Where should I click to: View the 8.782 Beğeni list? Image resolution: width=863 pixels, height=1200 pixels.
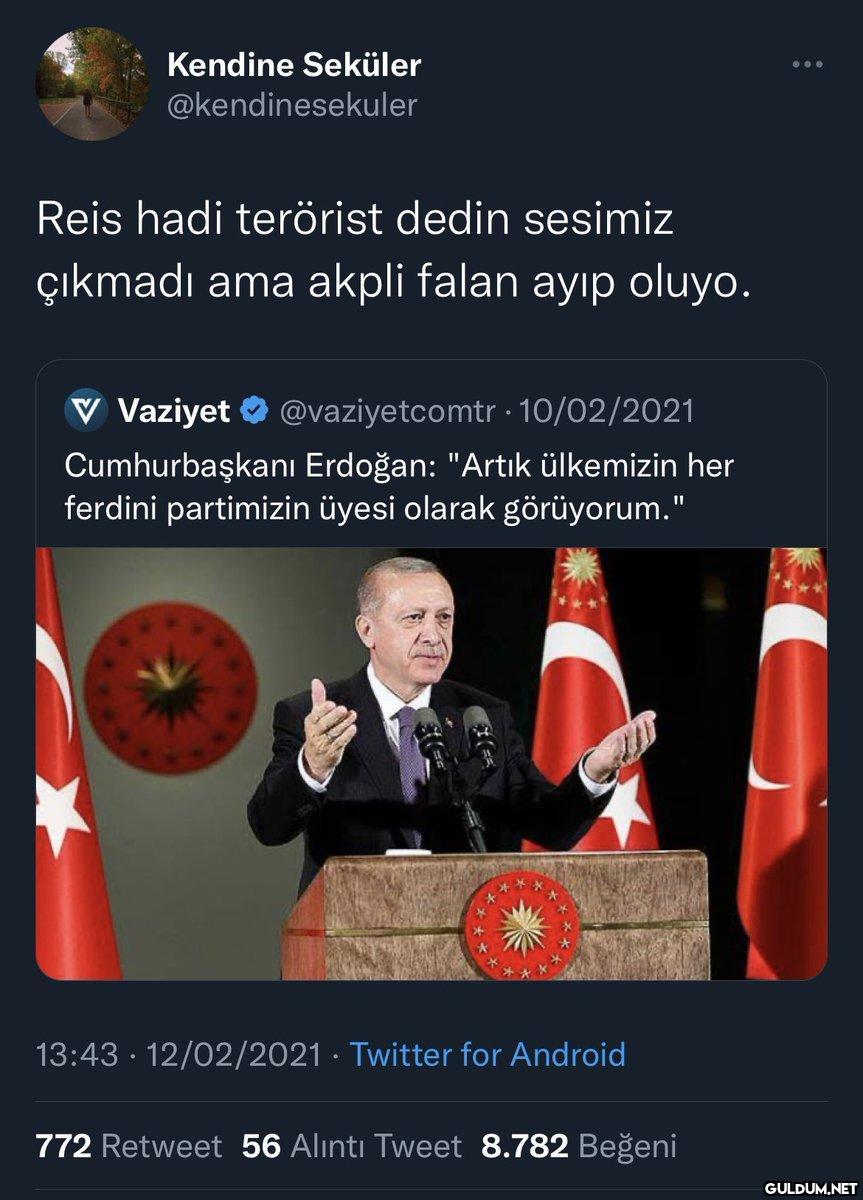tap(579, 1146)
